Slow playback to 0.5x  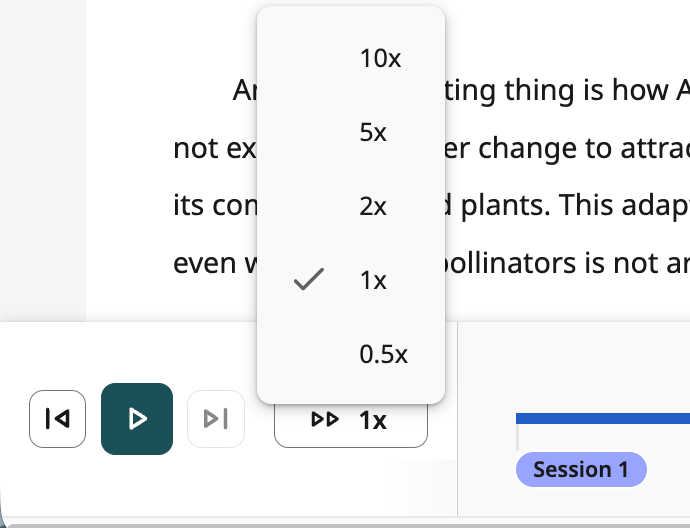351,353
